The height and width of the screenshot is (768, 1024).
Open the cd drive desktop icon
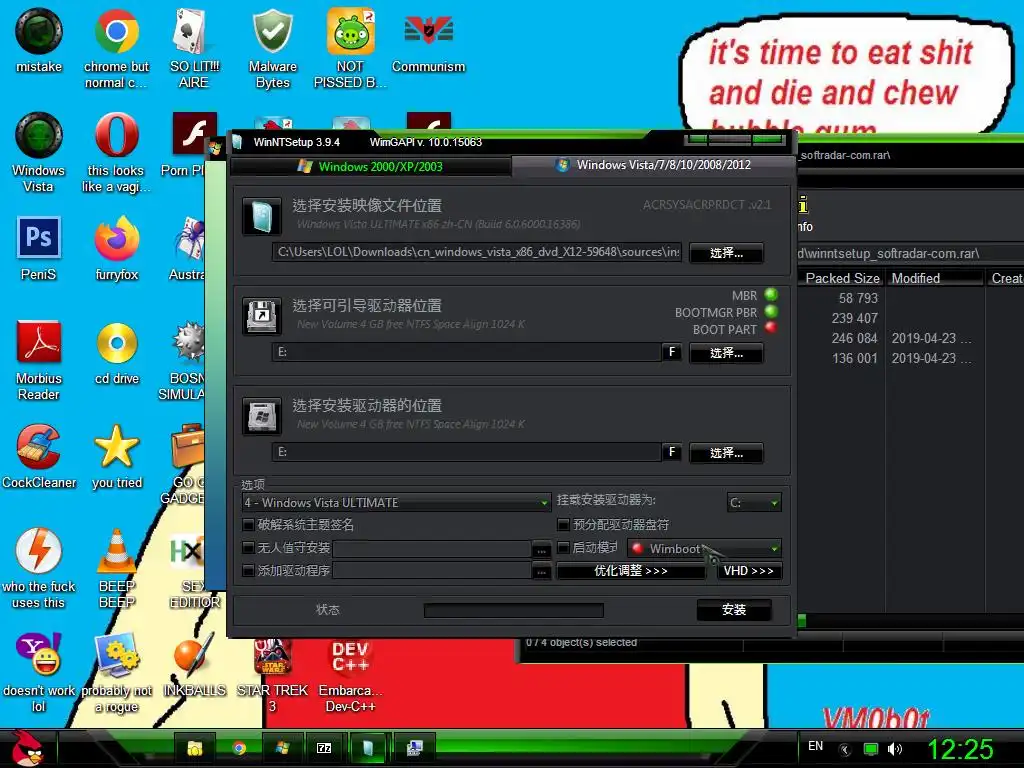coord(116,351)
